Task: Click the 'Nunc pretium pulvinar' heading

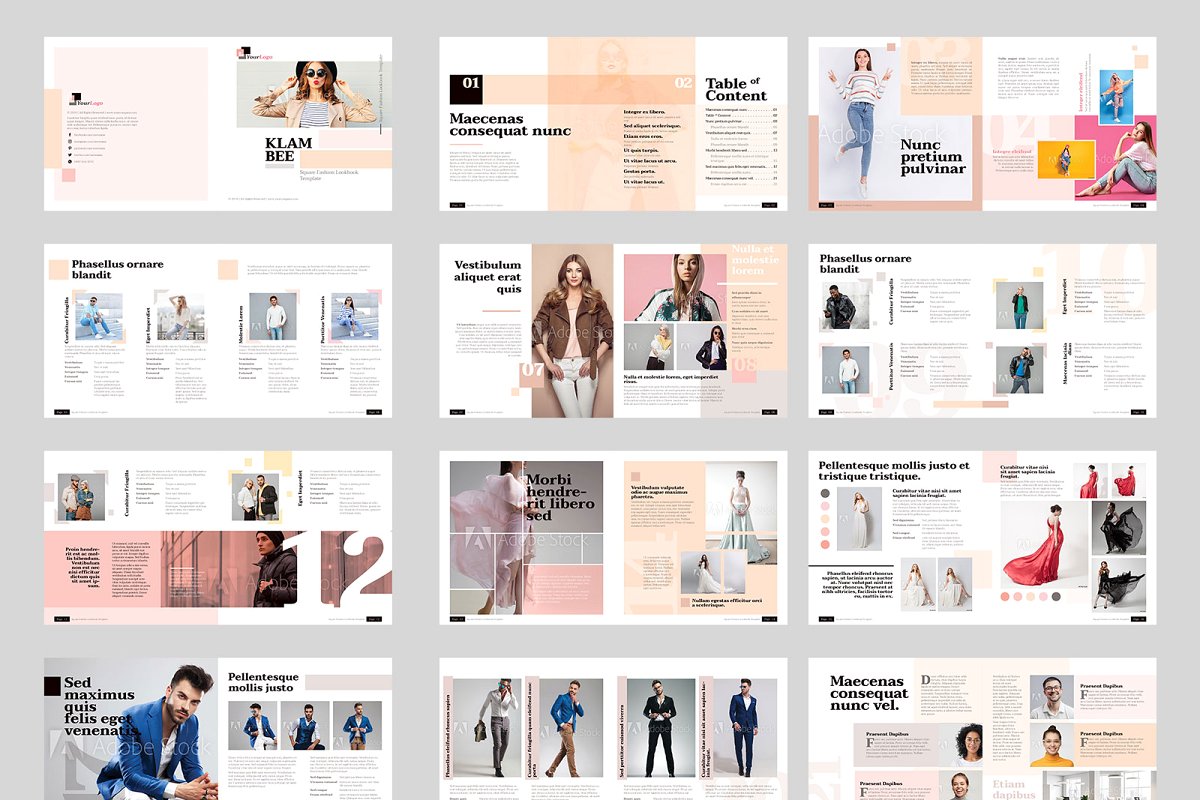Action: coord(930,157)
